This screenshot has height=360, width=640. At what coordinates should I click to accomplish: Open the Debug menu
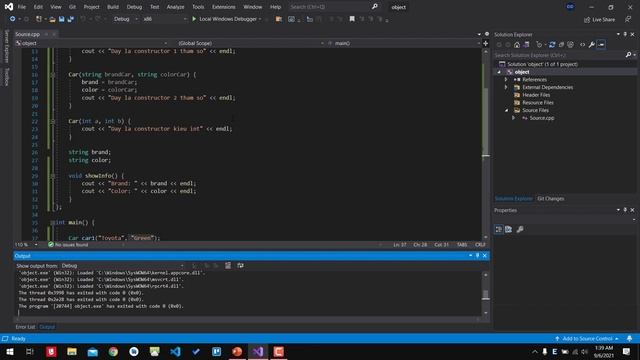(x=134, y=7)
